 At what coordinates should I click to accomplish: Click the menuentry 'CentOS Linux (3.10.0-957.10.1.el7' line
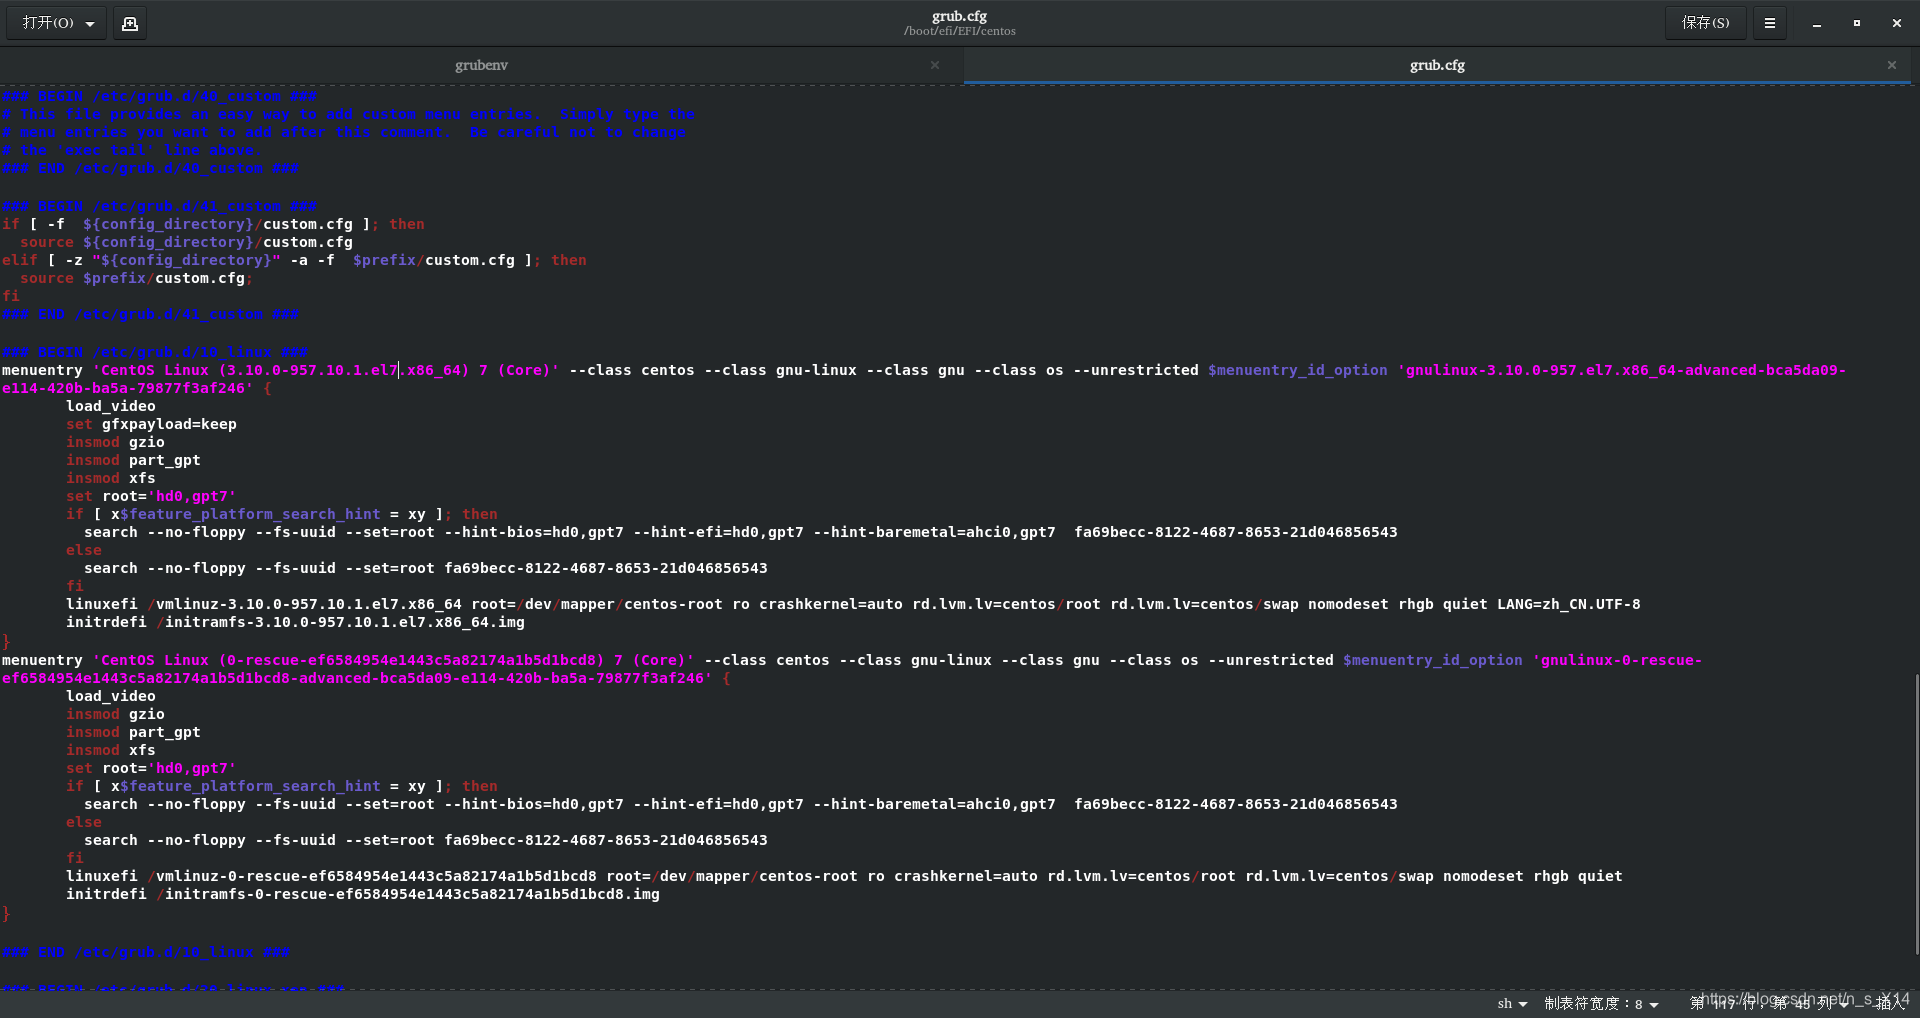click(x=924, y=379)
